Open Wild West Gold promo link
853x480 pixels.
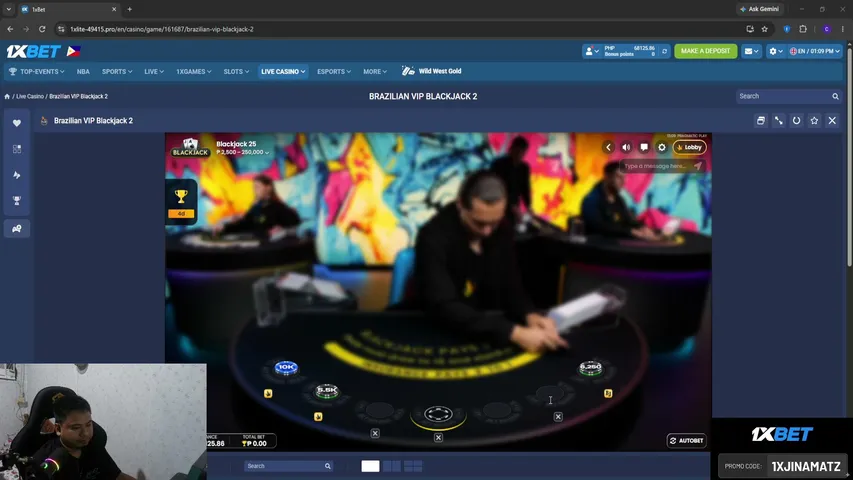[432, 71]
